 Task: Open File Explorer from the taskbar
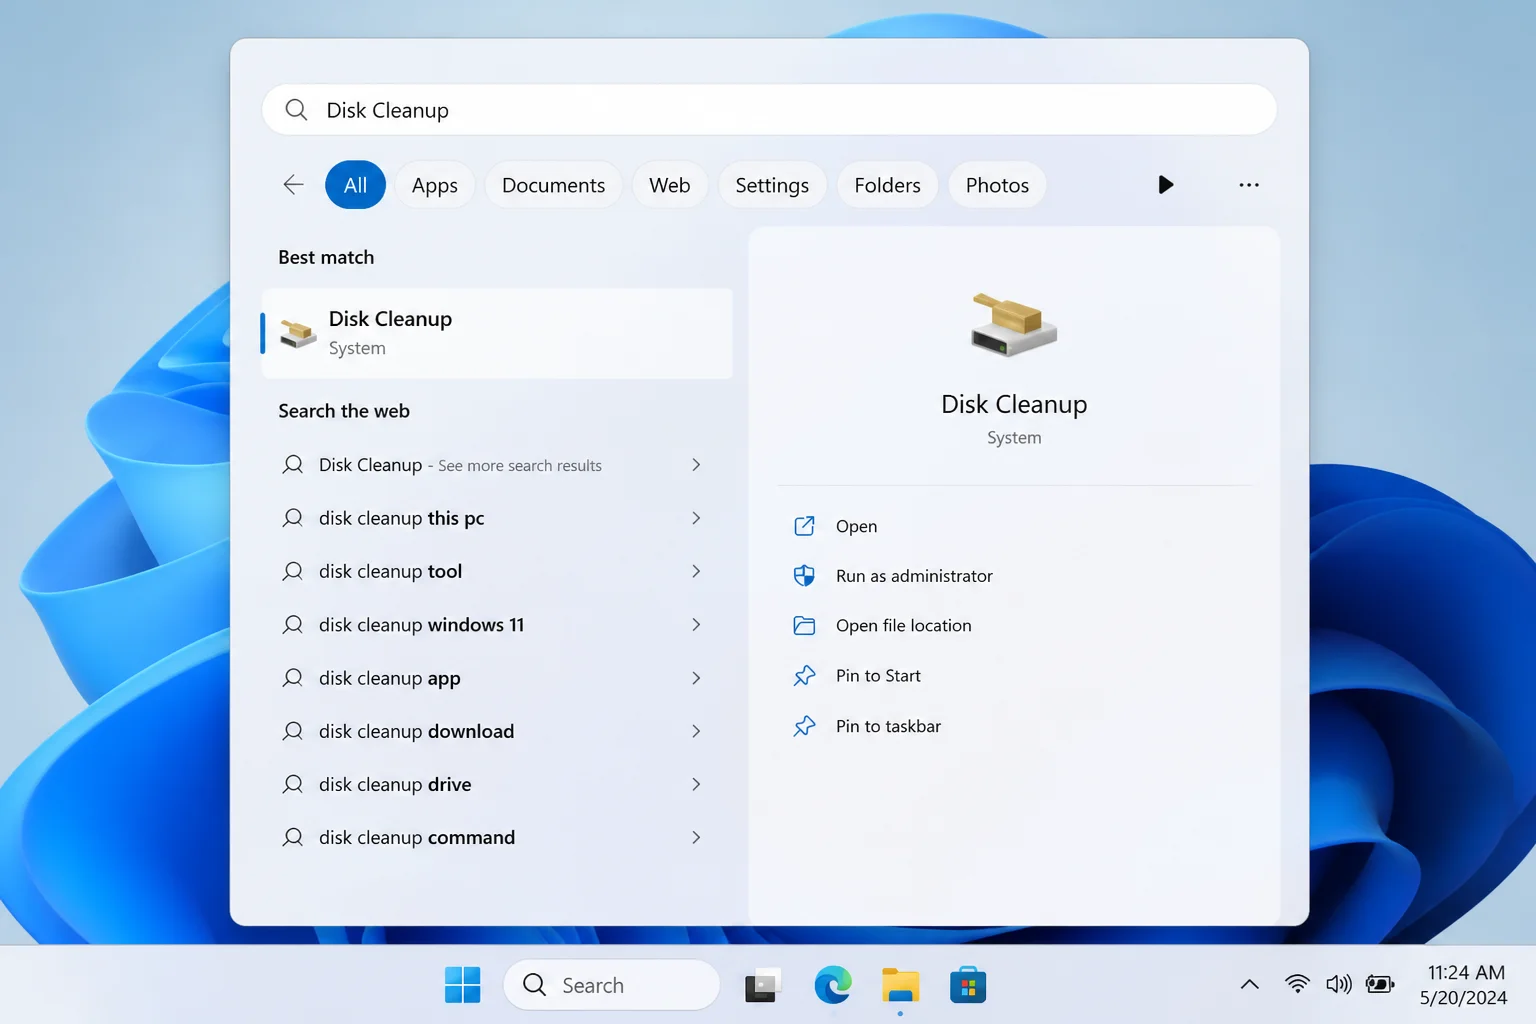pos(900,986)
